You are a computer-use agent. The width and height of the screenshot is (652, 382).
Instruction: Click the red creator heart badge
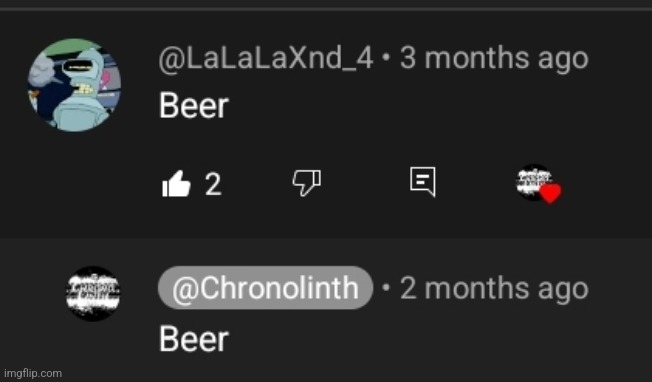pos(551,193)
